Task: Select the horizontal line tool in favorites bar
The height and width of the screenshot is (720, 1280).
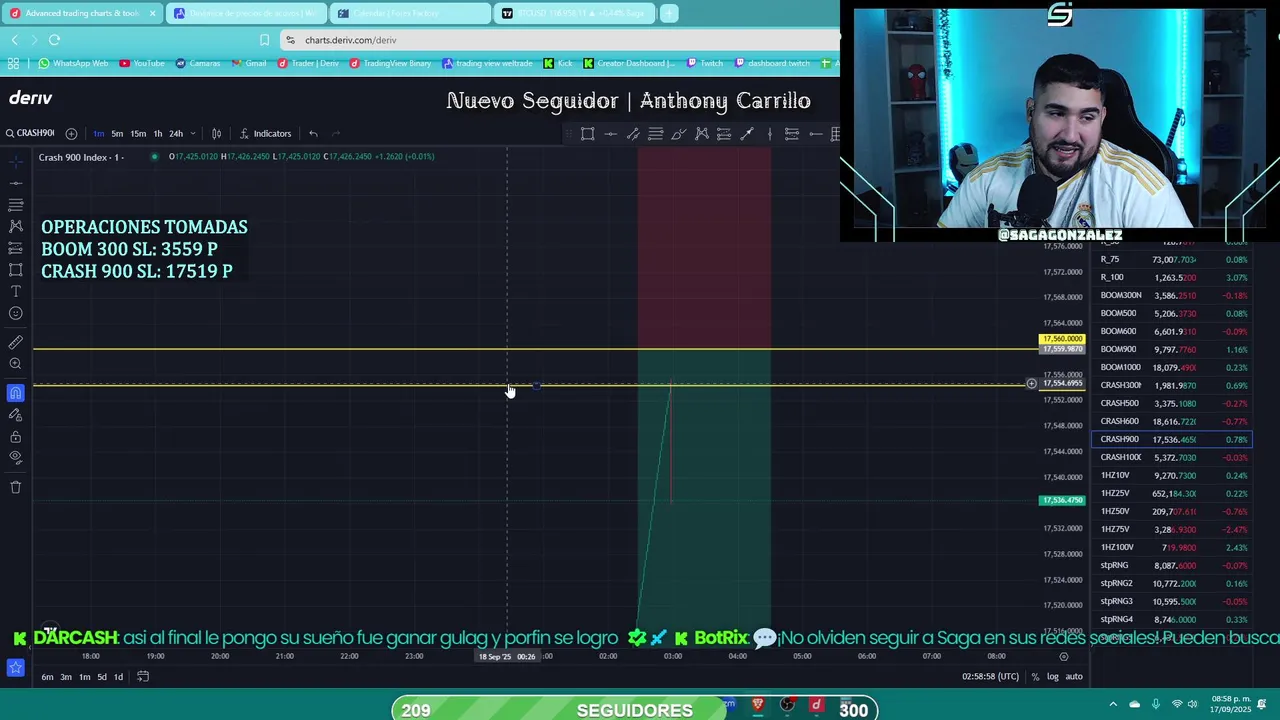Action: [x=611, y=133]
